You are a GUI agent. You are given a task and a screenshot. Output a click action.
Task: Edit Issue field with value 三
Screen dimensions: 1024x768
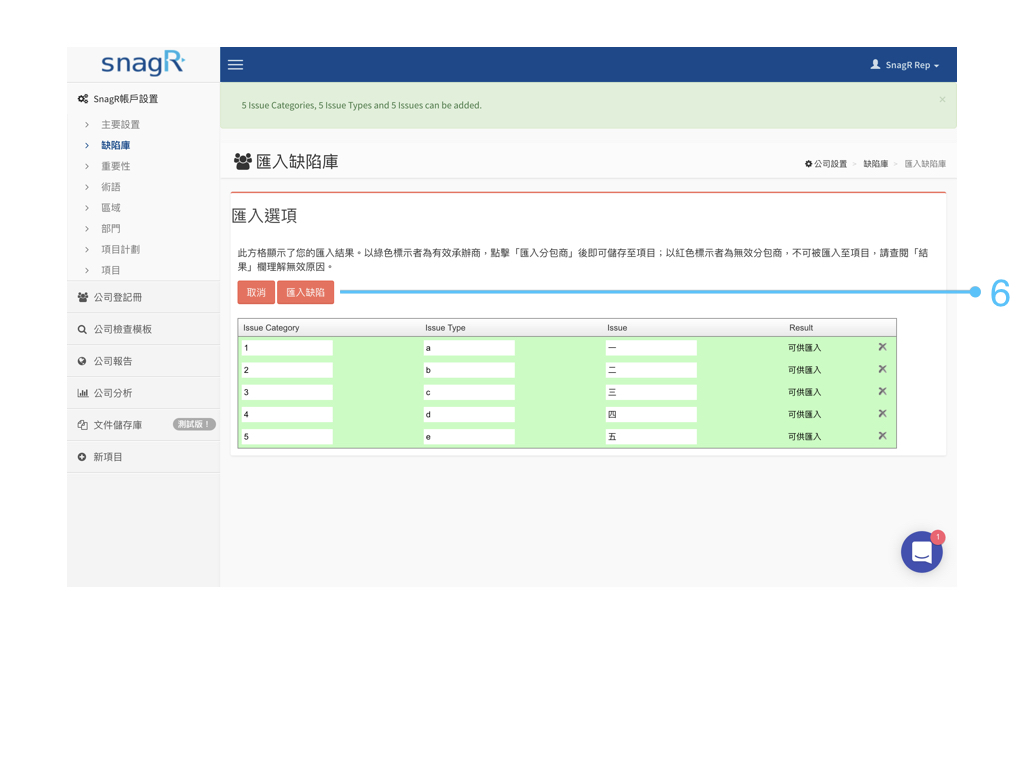tap(651, 392)
